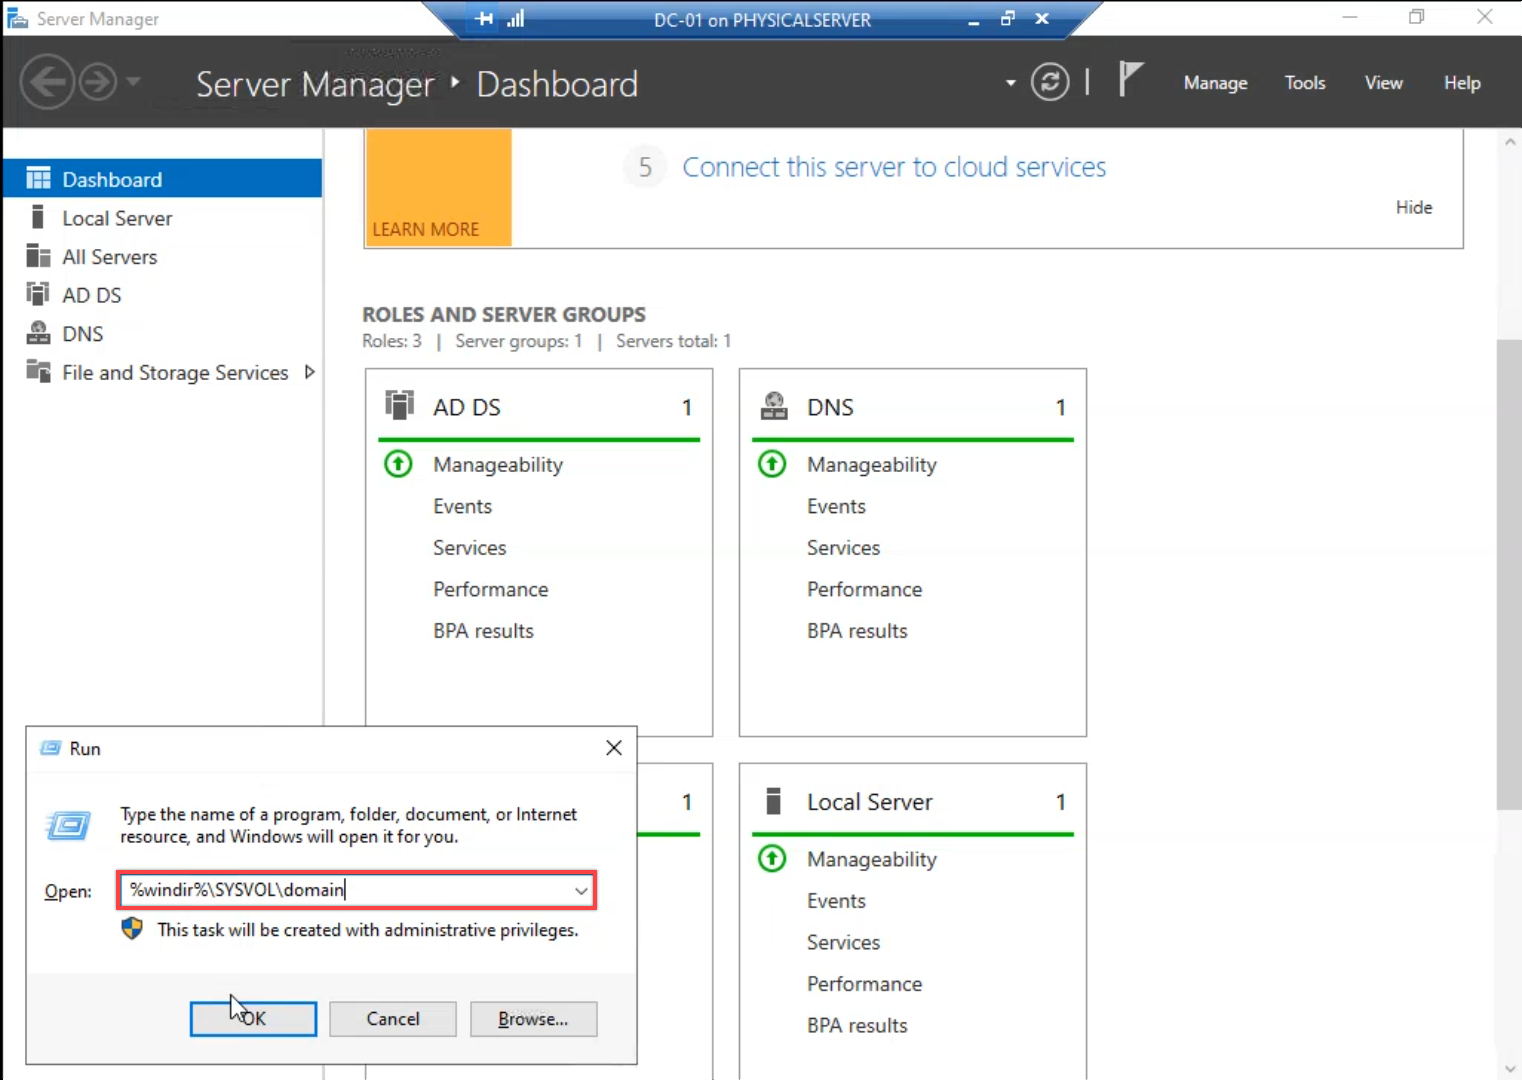Click the DNS Manageability status icon
The width and height of the screenshot is (1522, 1080).
[x=772, y=464]
